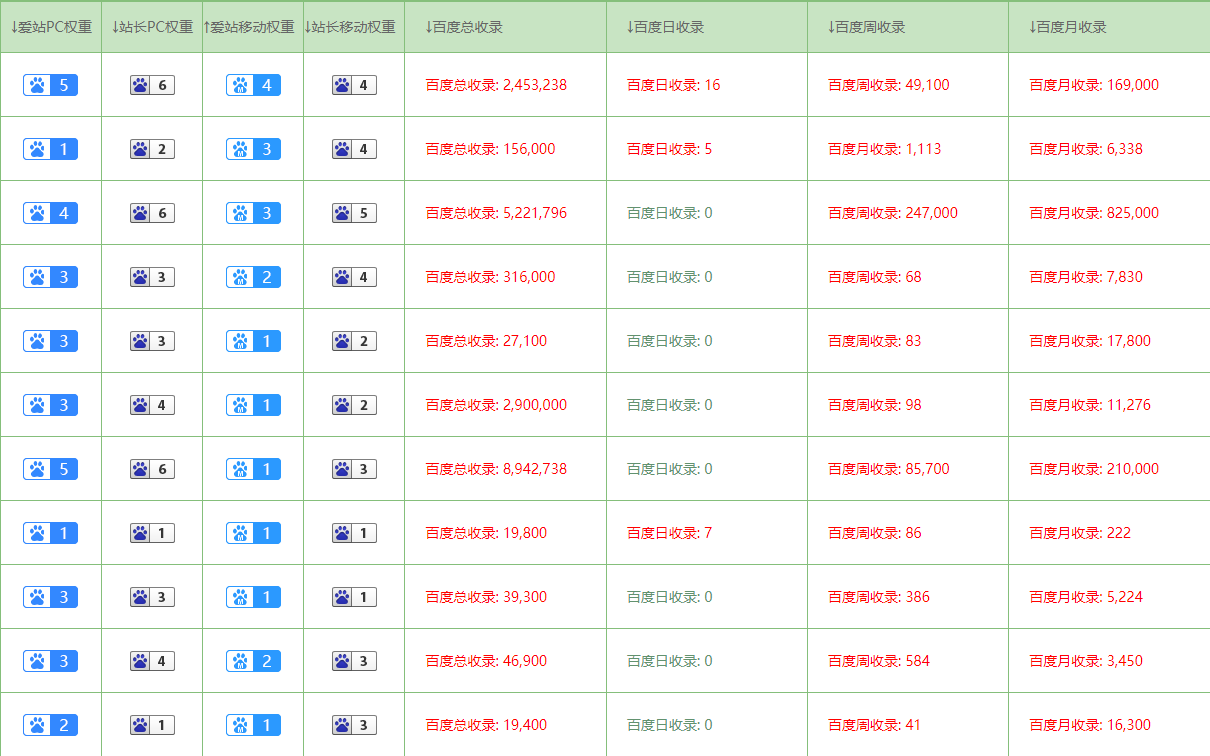
Task: Select cell 百度月收录: 16,300
Action: pos(1090,725)
